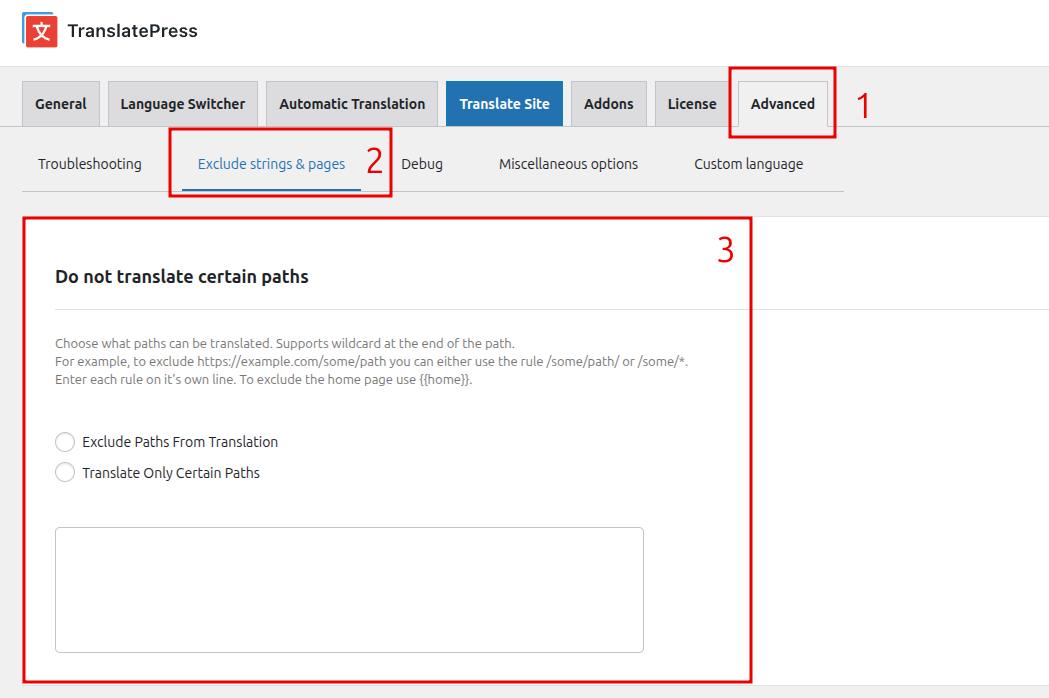Viewport: 1049px width, 698px height.
Task: Click the TranslatePress title text
Action: [132, 31]
